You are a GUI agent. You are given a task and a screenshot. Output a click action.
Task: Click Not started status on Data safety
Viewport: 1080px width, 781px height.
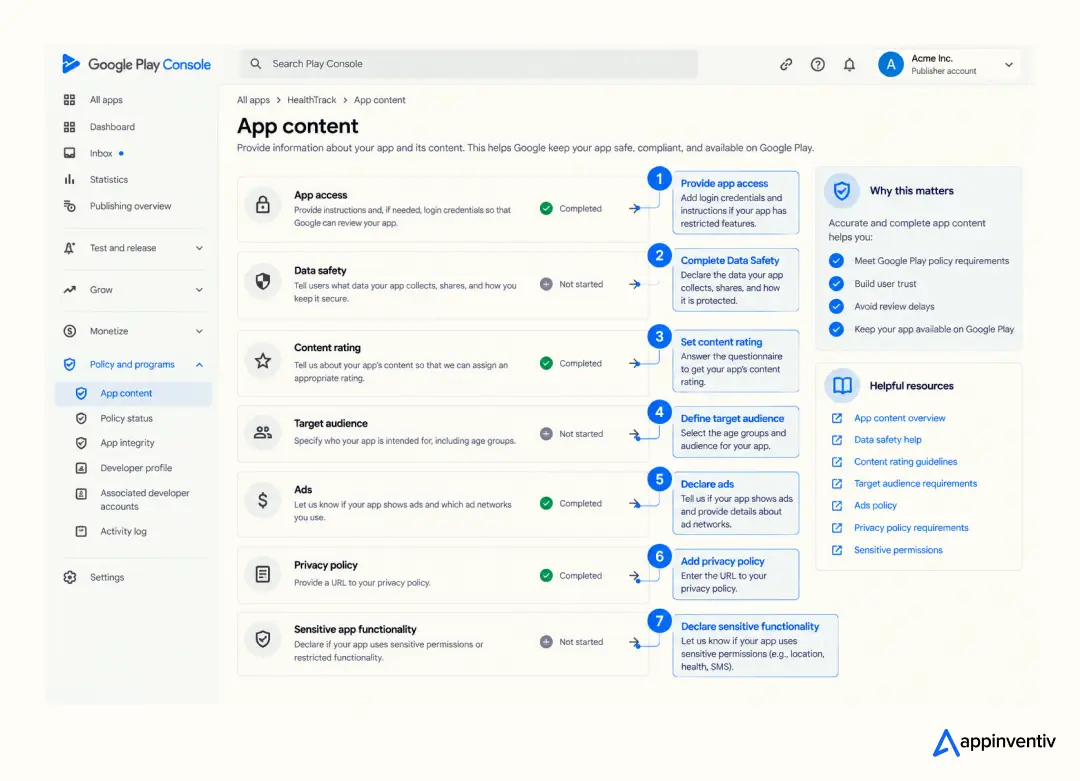click(x=571, y=284)
